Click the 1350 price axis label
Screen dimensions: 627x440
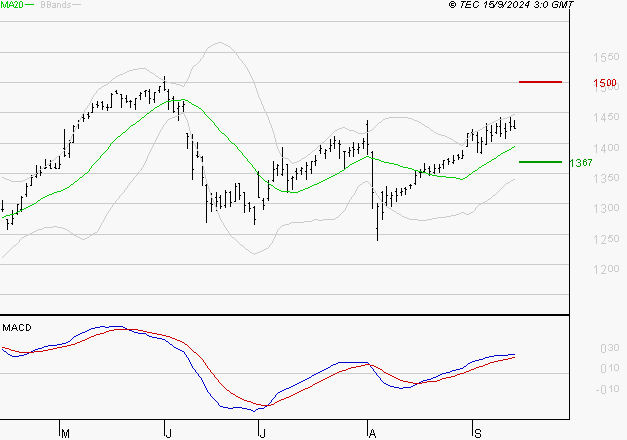pyautogui.click(x=606, y=178)
